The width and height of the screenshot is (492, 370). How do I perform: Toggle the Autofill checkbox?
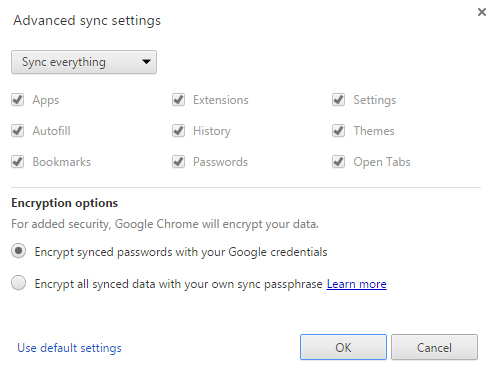[x=17, y=131]
